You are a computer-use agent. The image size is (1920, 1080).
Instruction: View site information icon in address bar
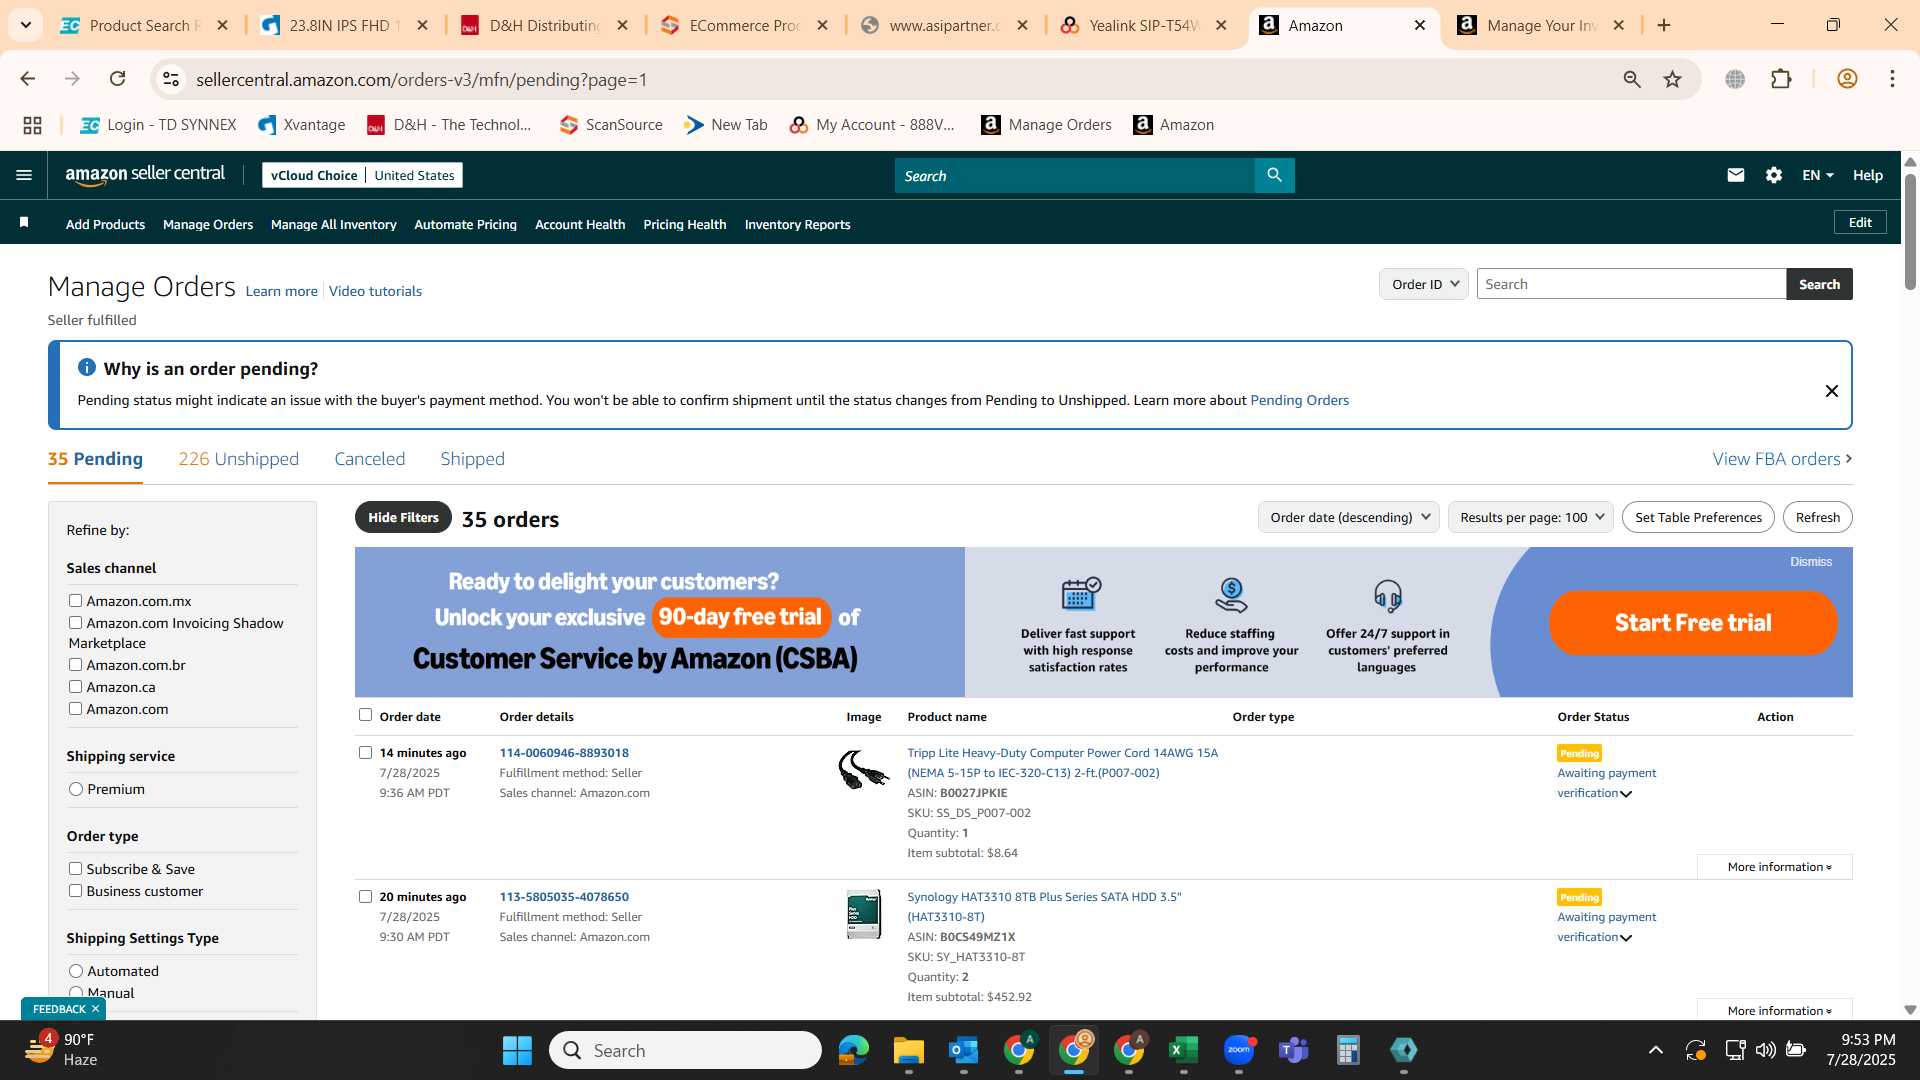tap(171, 79)
